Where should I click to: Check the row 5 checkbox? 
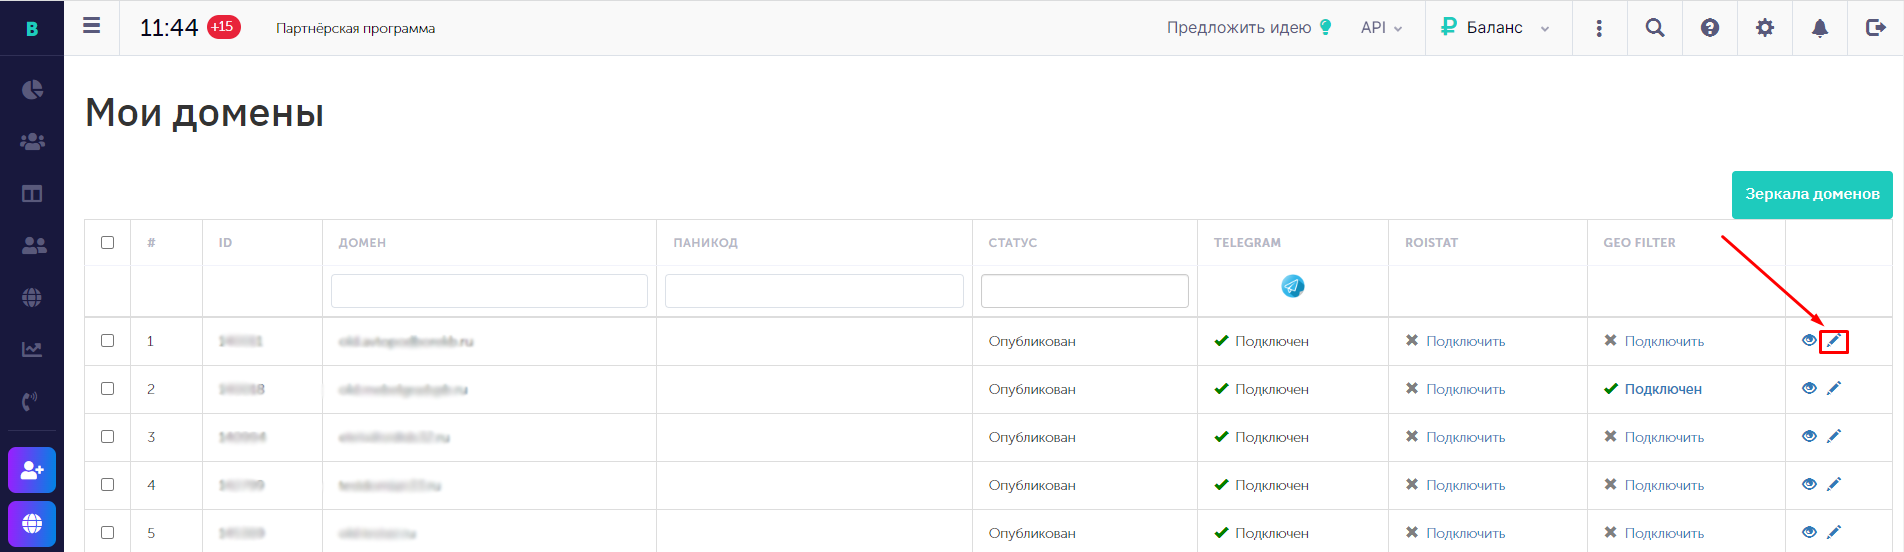107,532
